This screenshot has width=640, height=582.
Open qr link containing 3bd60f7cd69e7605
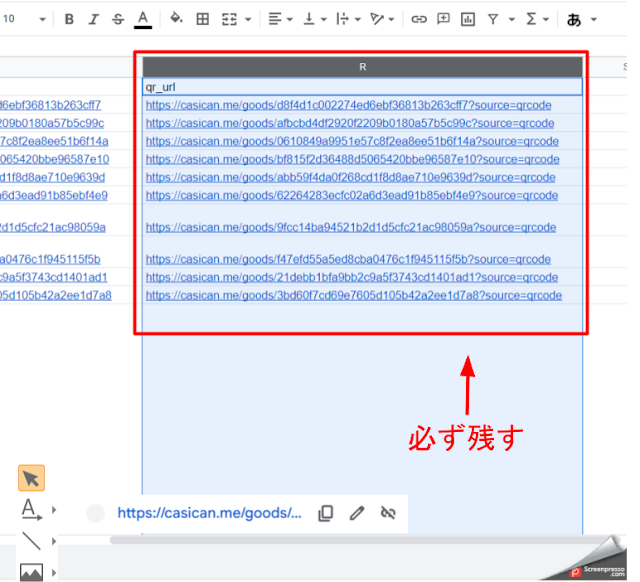[354, 295]
